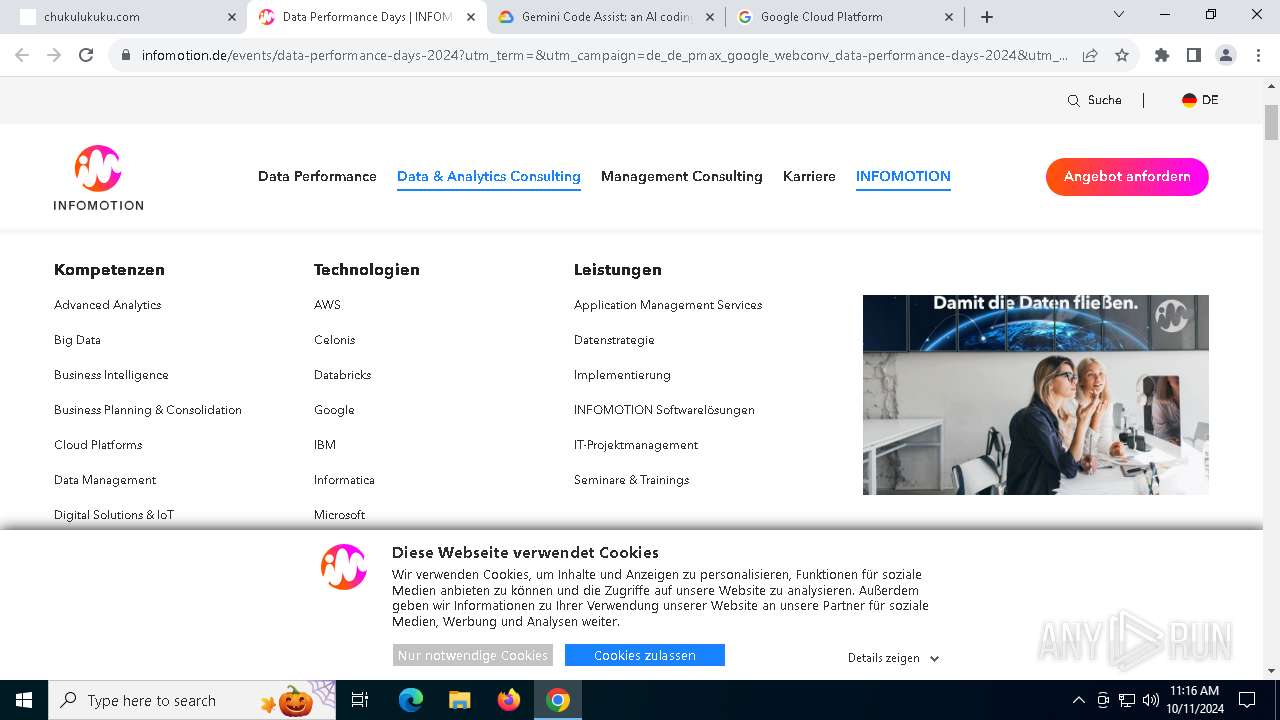The image size is (1280, 720).
Task: Click the German flag language icon
Action: click(x=1189, y=100)
